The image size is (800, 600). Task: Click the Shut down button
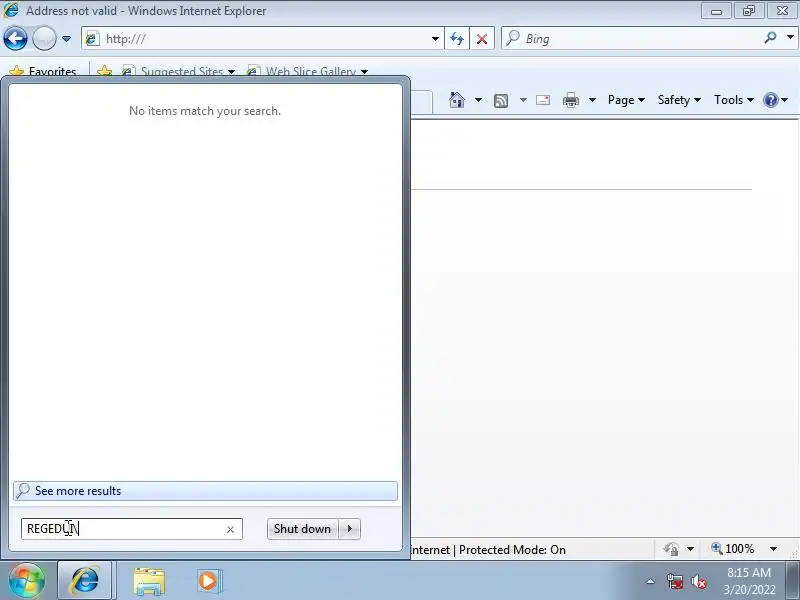(302, 529)
